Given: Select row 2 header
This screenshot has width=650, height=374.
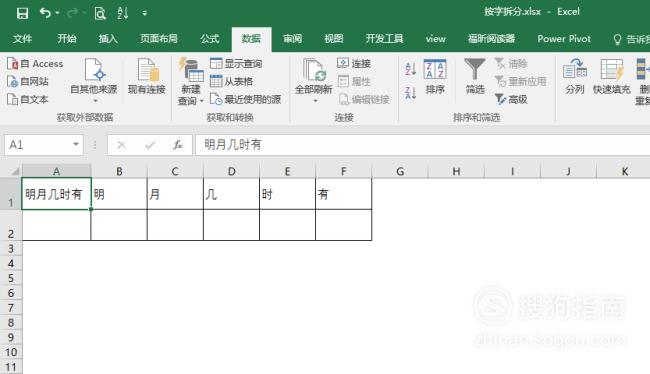Looking at the screenshot, I should click(11, 225).
